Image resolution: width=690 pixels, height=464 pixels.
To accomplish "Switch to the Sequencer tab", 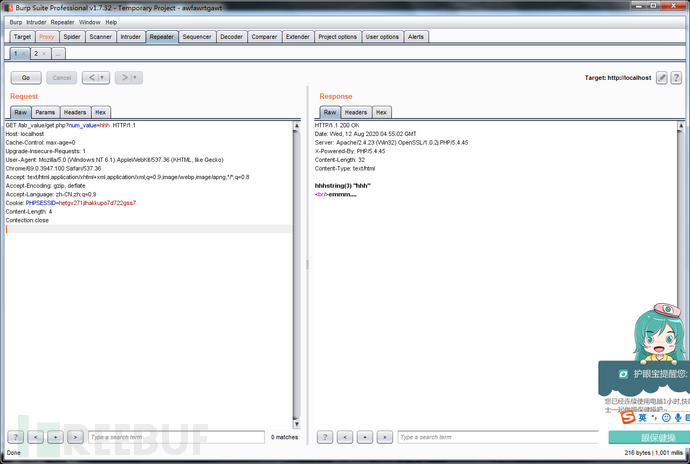I will coord(197,37).
